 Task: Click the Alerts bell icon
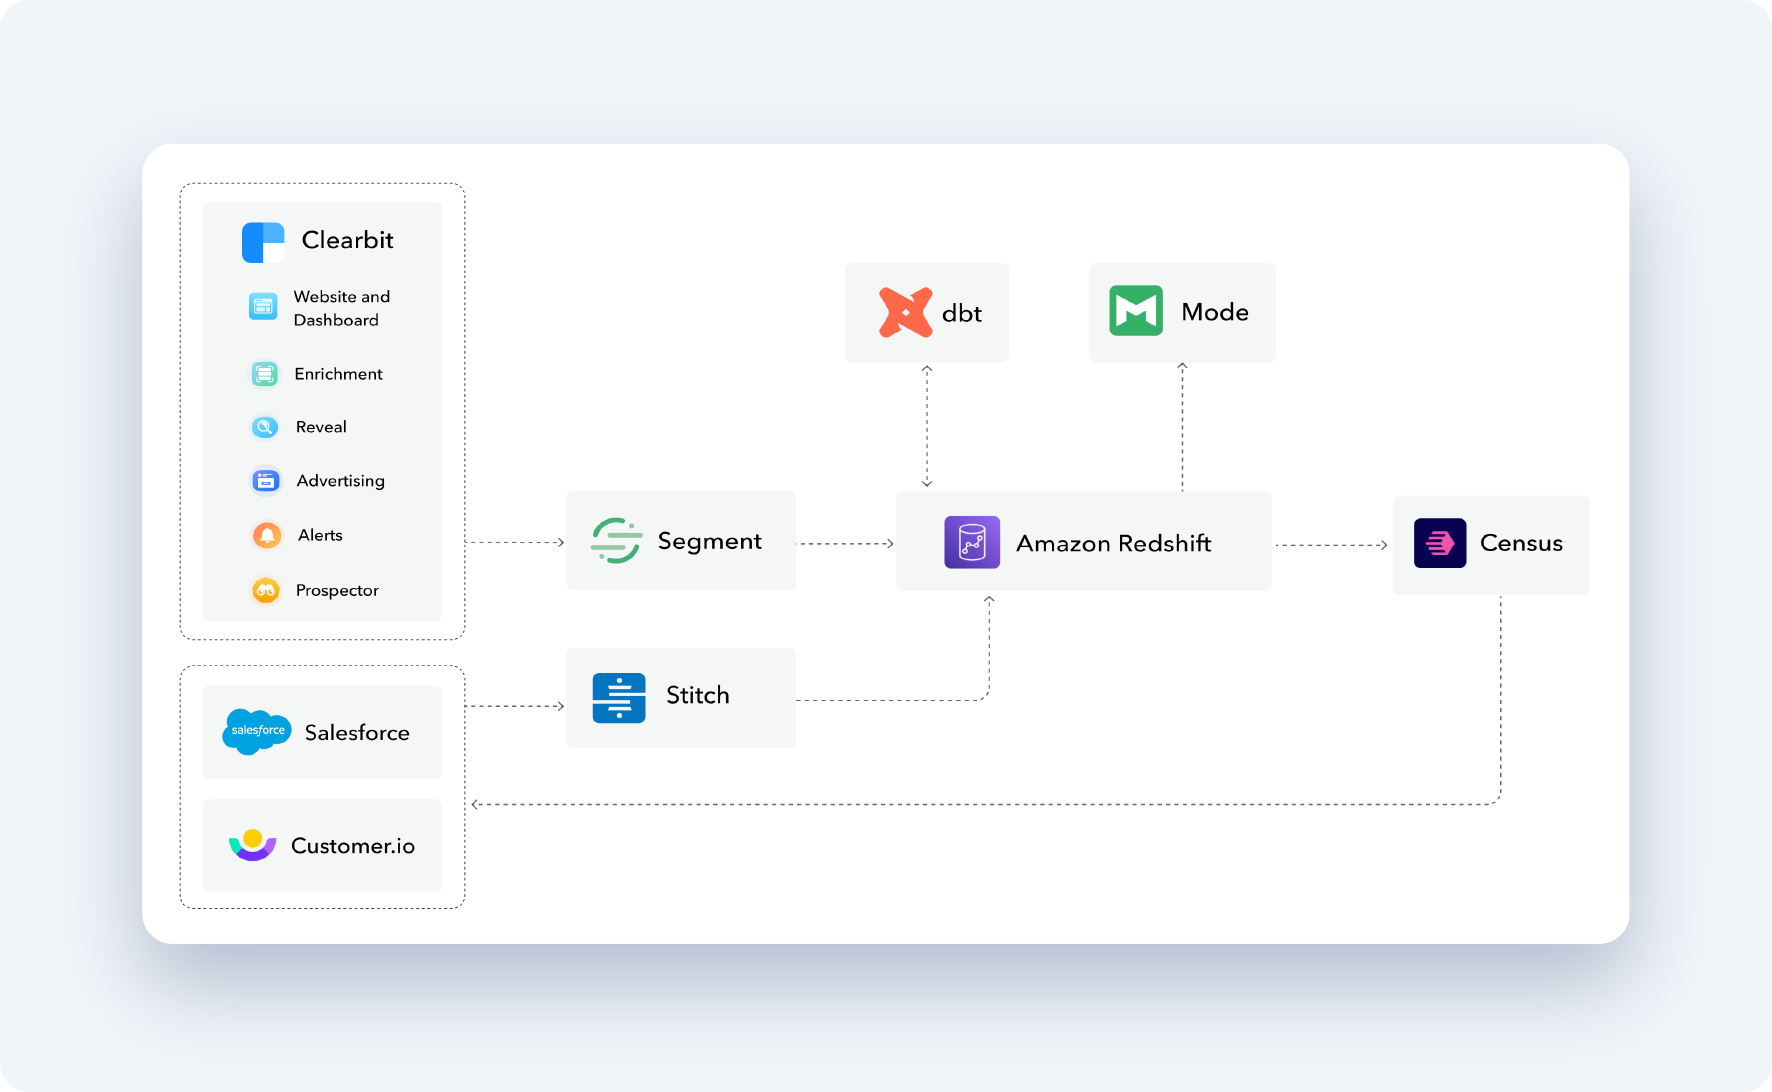tap(265, 535)
